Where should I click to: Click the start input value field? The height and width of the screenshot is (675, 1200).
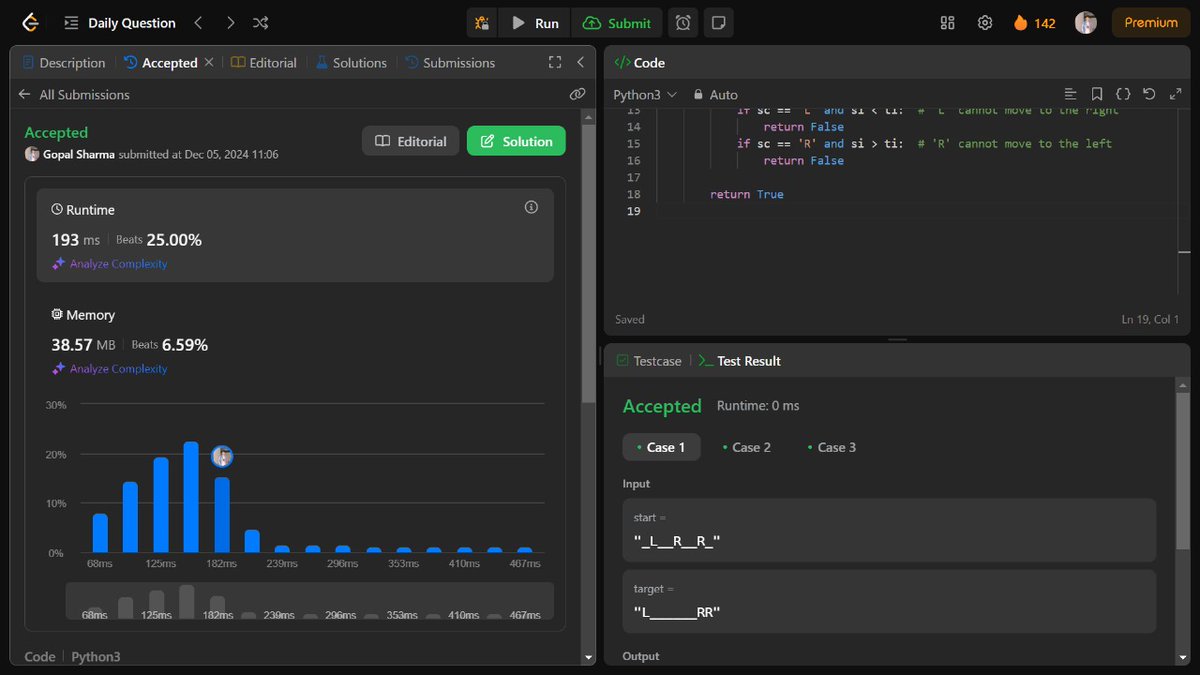(x=889, y=530)
